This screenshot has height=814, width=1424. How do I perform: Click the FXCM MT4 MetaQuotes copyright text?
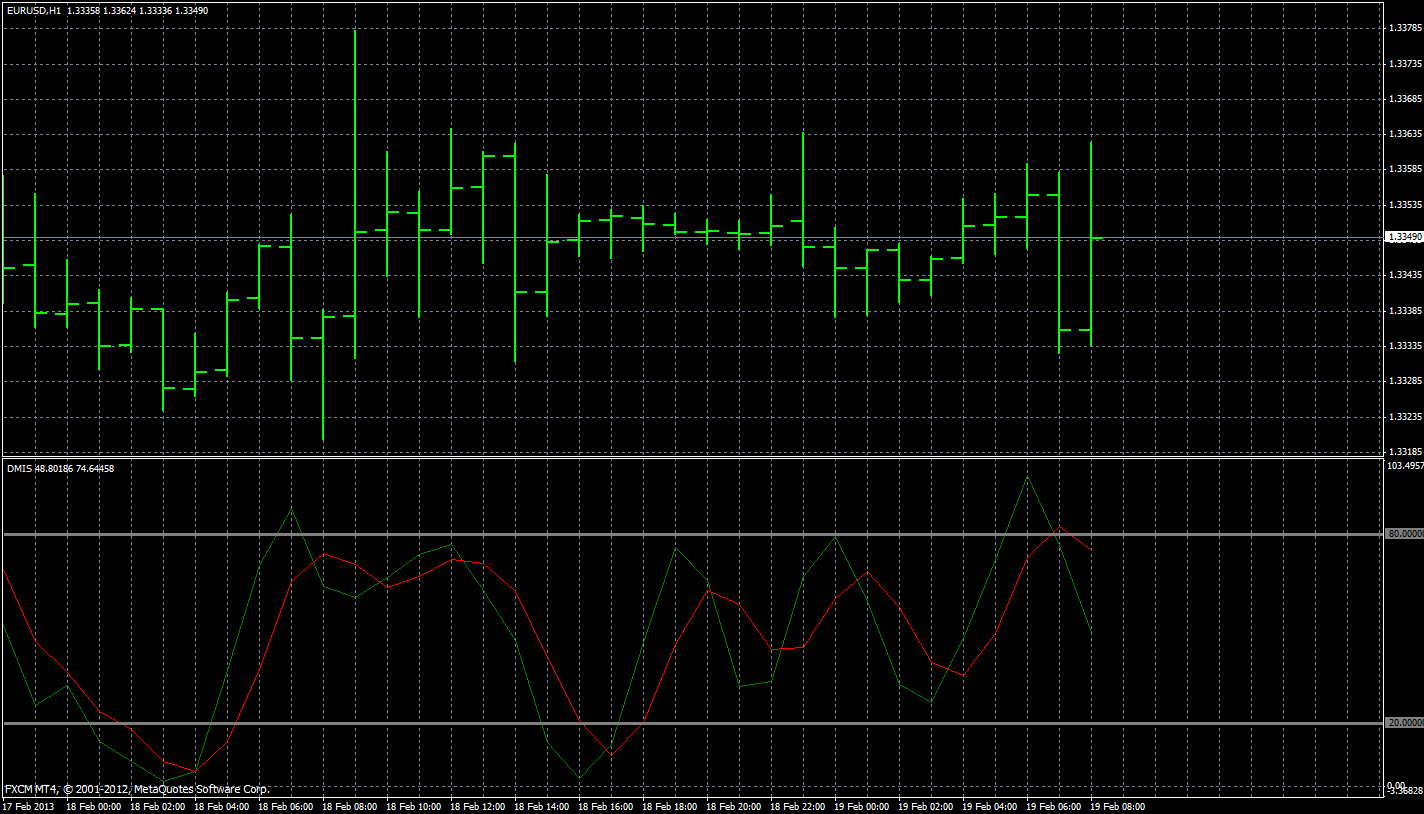tap(137, 789)
